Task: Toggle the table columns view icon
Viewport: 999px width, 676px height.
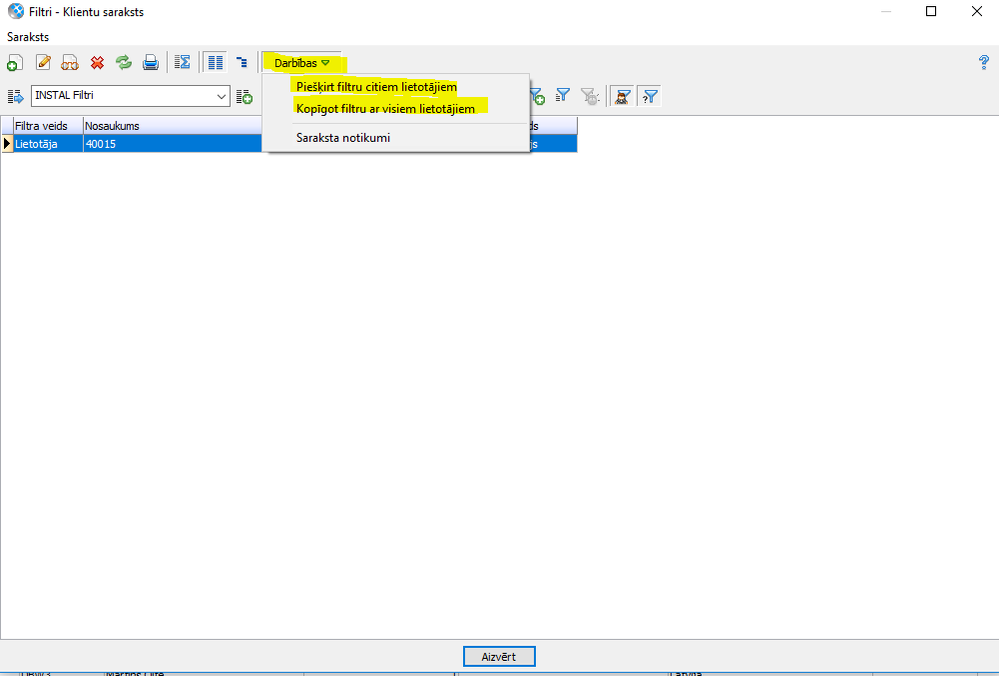Action: [x=215, y=62]
